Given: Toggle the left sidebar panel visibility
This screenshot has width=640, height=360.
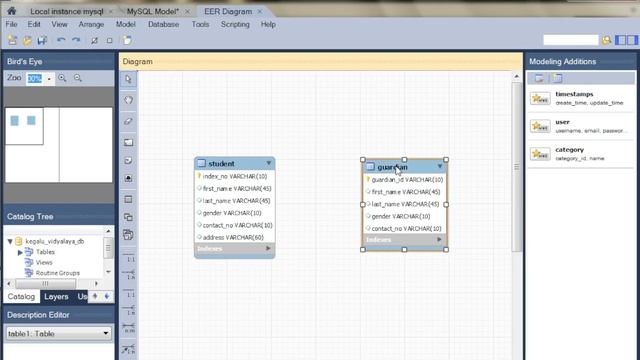Looking at the screenshot, I should (621, 40).
